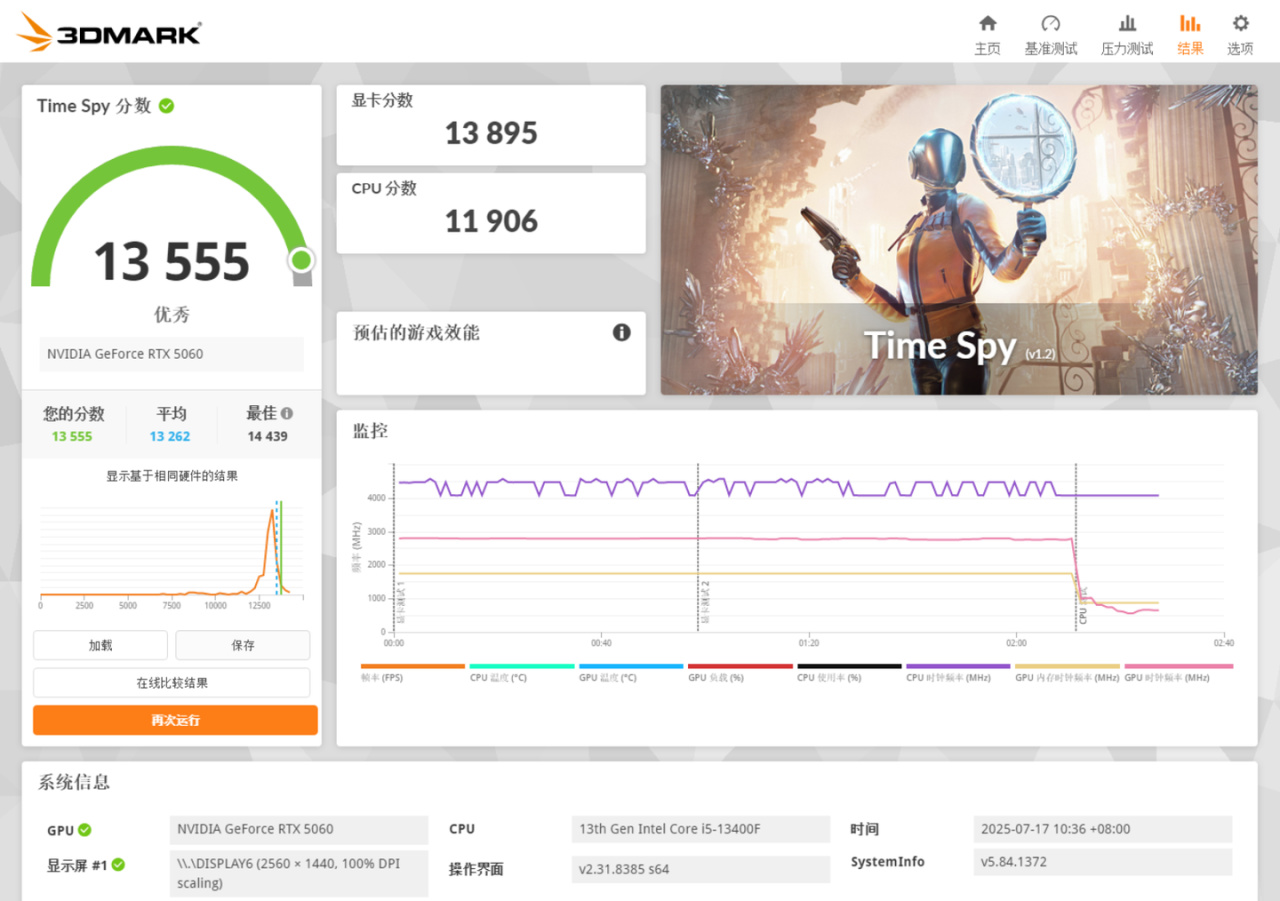Run the benchmark again with 再次运行
This screenshot has width=1280, height=901.
tap(175, 720)
